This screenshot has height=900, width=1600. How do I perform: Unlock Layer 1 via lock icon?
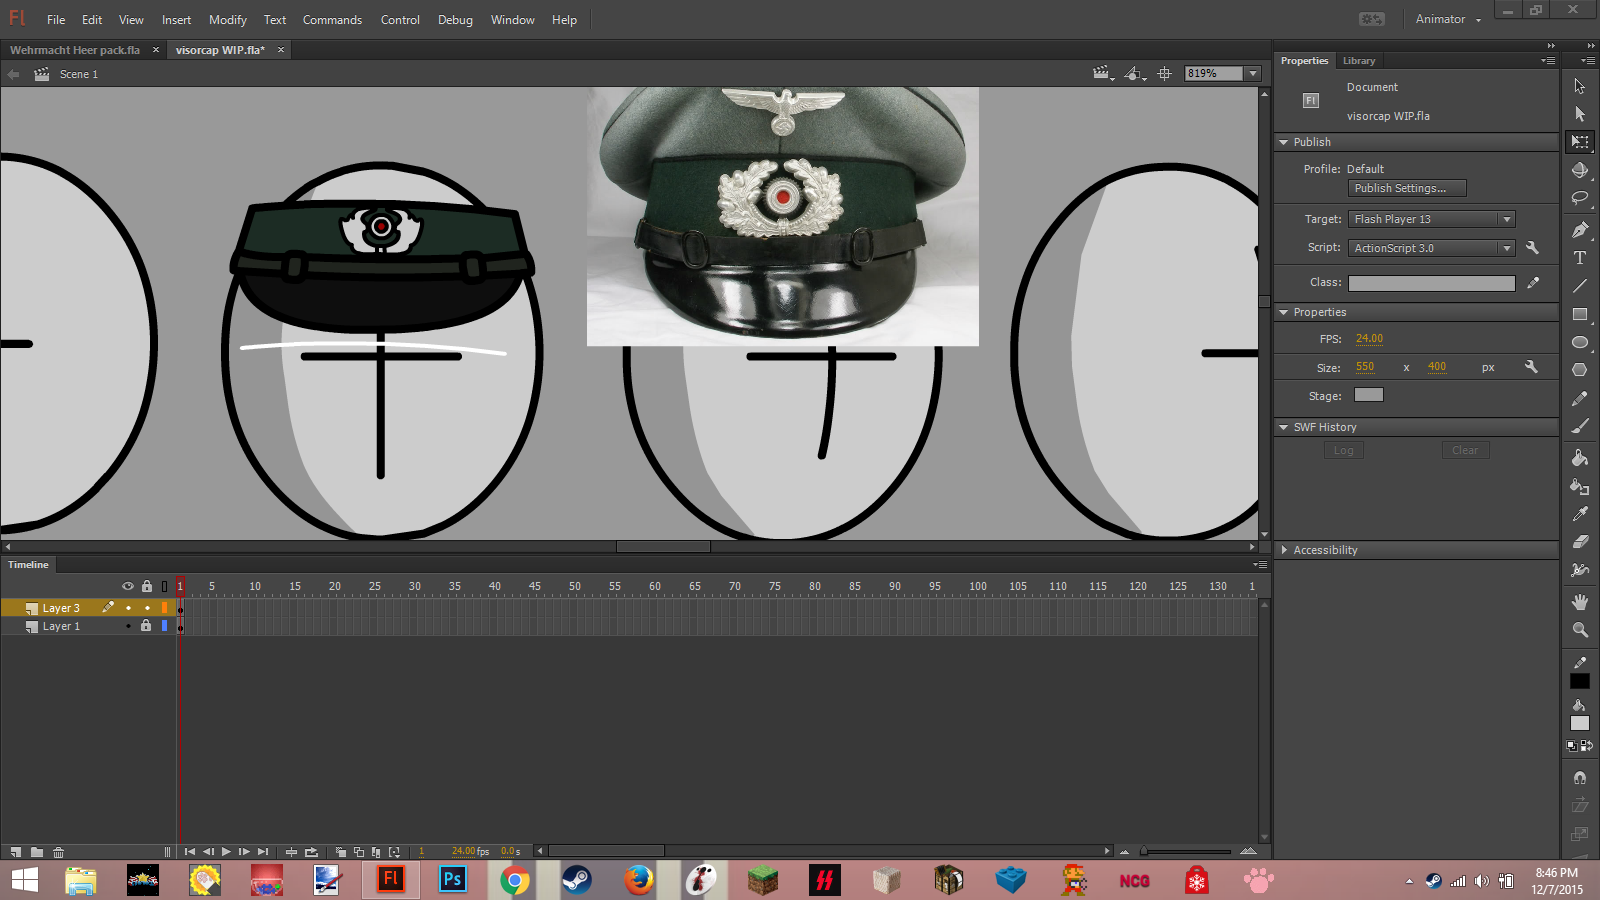[x=146, y=626]
